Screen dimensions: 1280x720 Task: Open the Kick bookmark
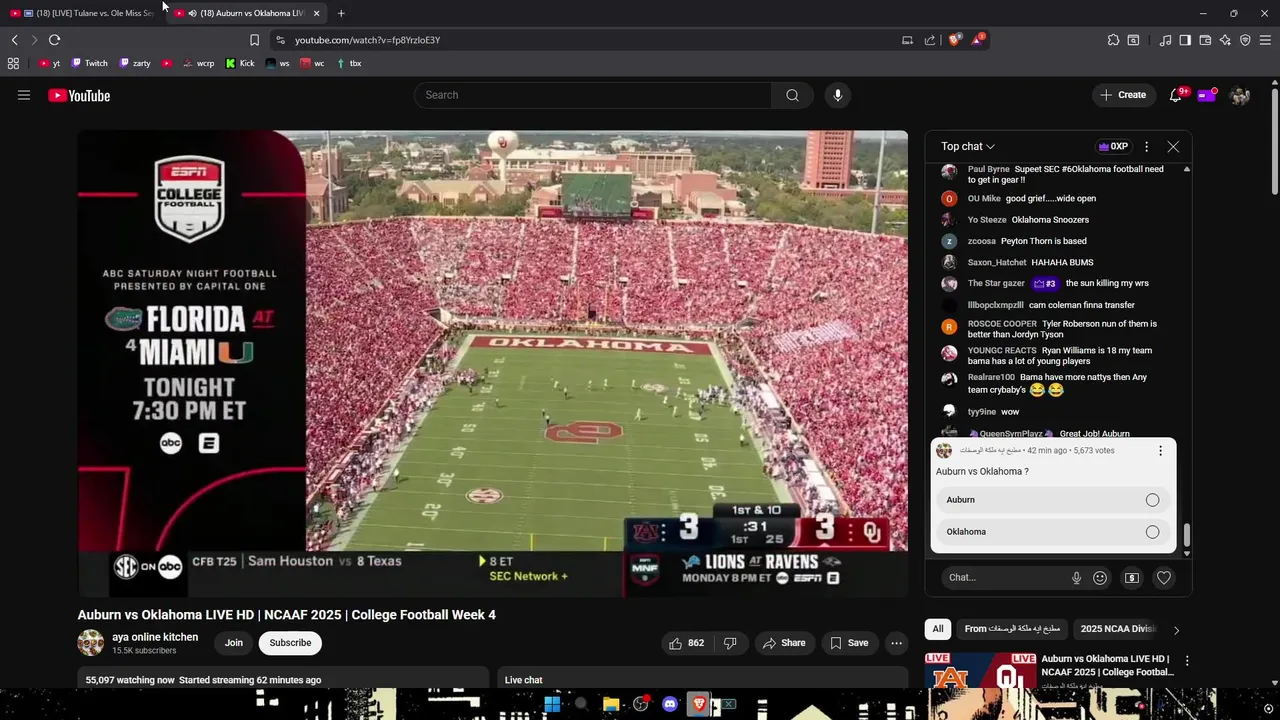pos(240,63)
